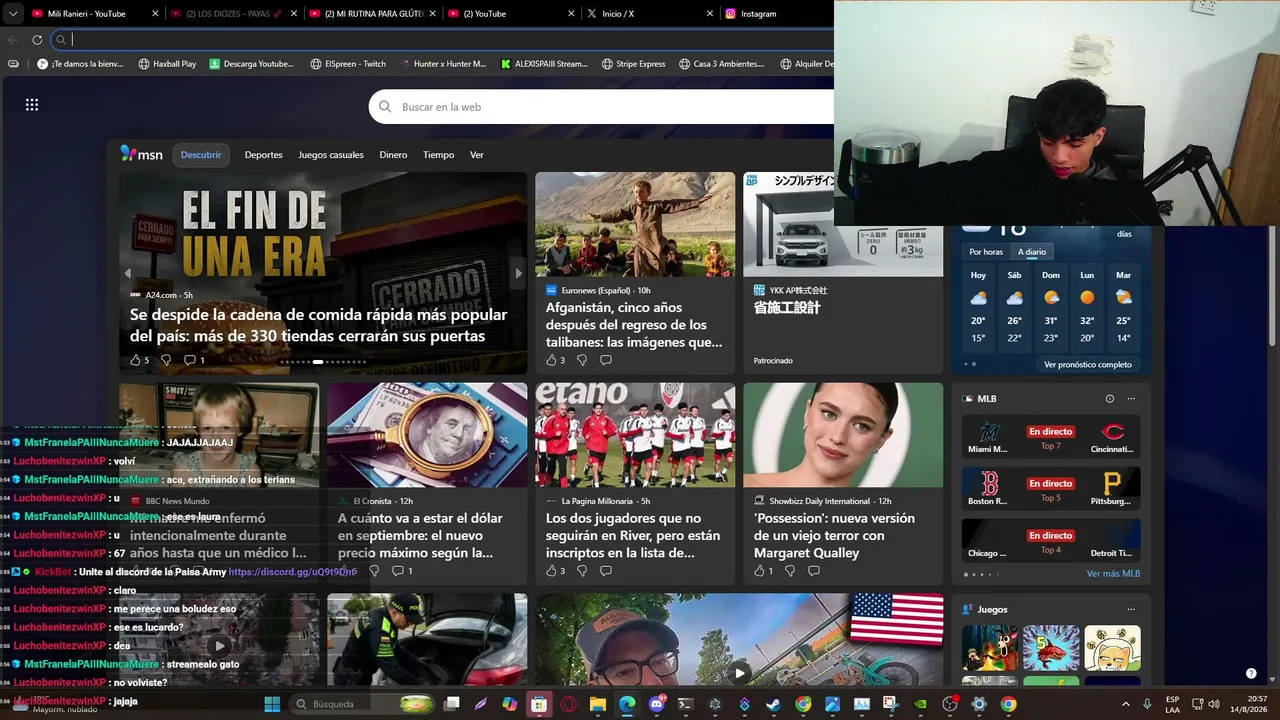Play the video under the River players article

pos(739,673)
